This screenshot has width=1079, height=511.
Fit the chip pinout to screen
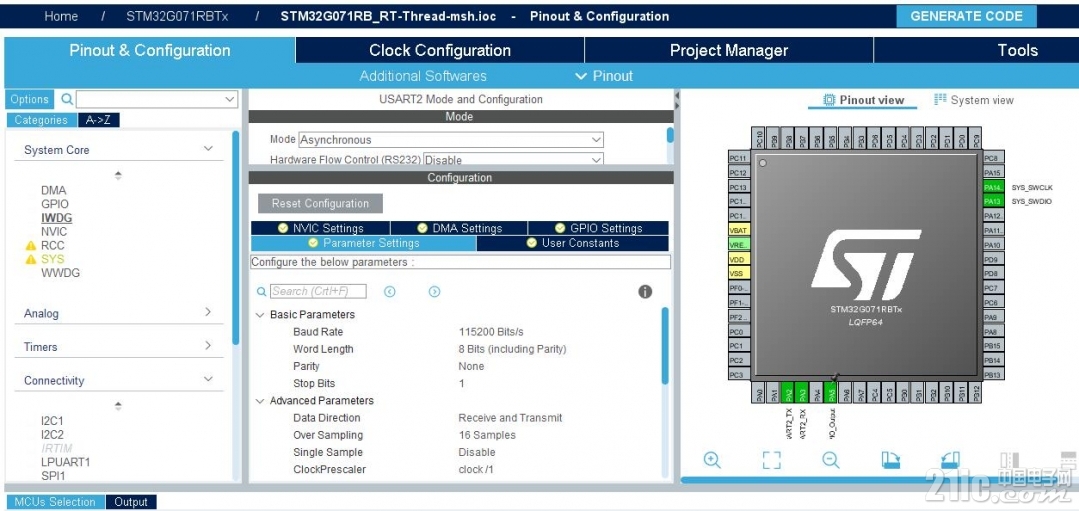(772, 460)
